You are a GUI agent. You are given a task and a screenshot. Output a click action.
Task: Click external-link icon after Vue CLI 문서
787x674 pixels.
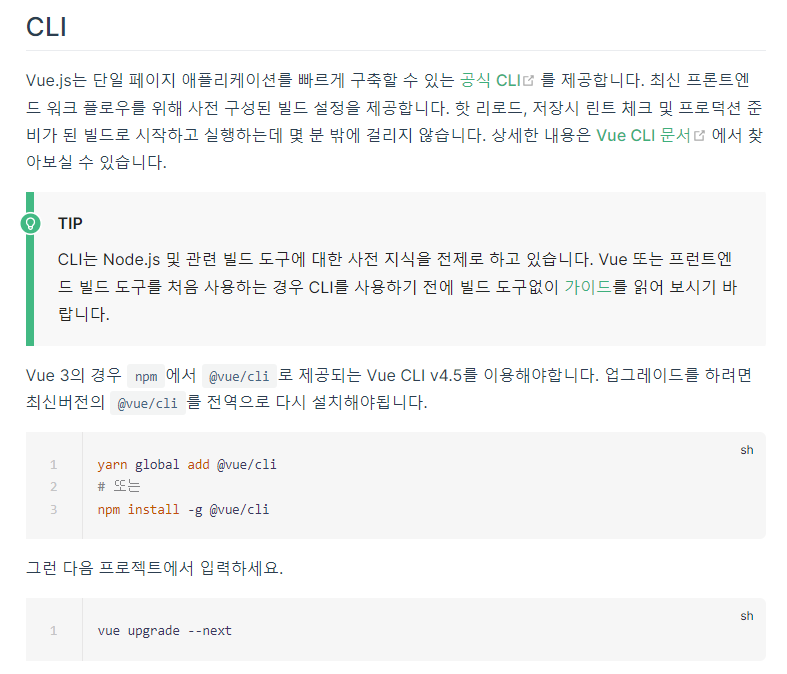coord(699,136)
